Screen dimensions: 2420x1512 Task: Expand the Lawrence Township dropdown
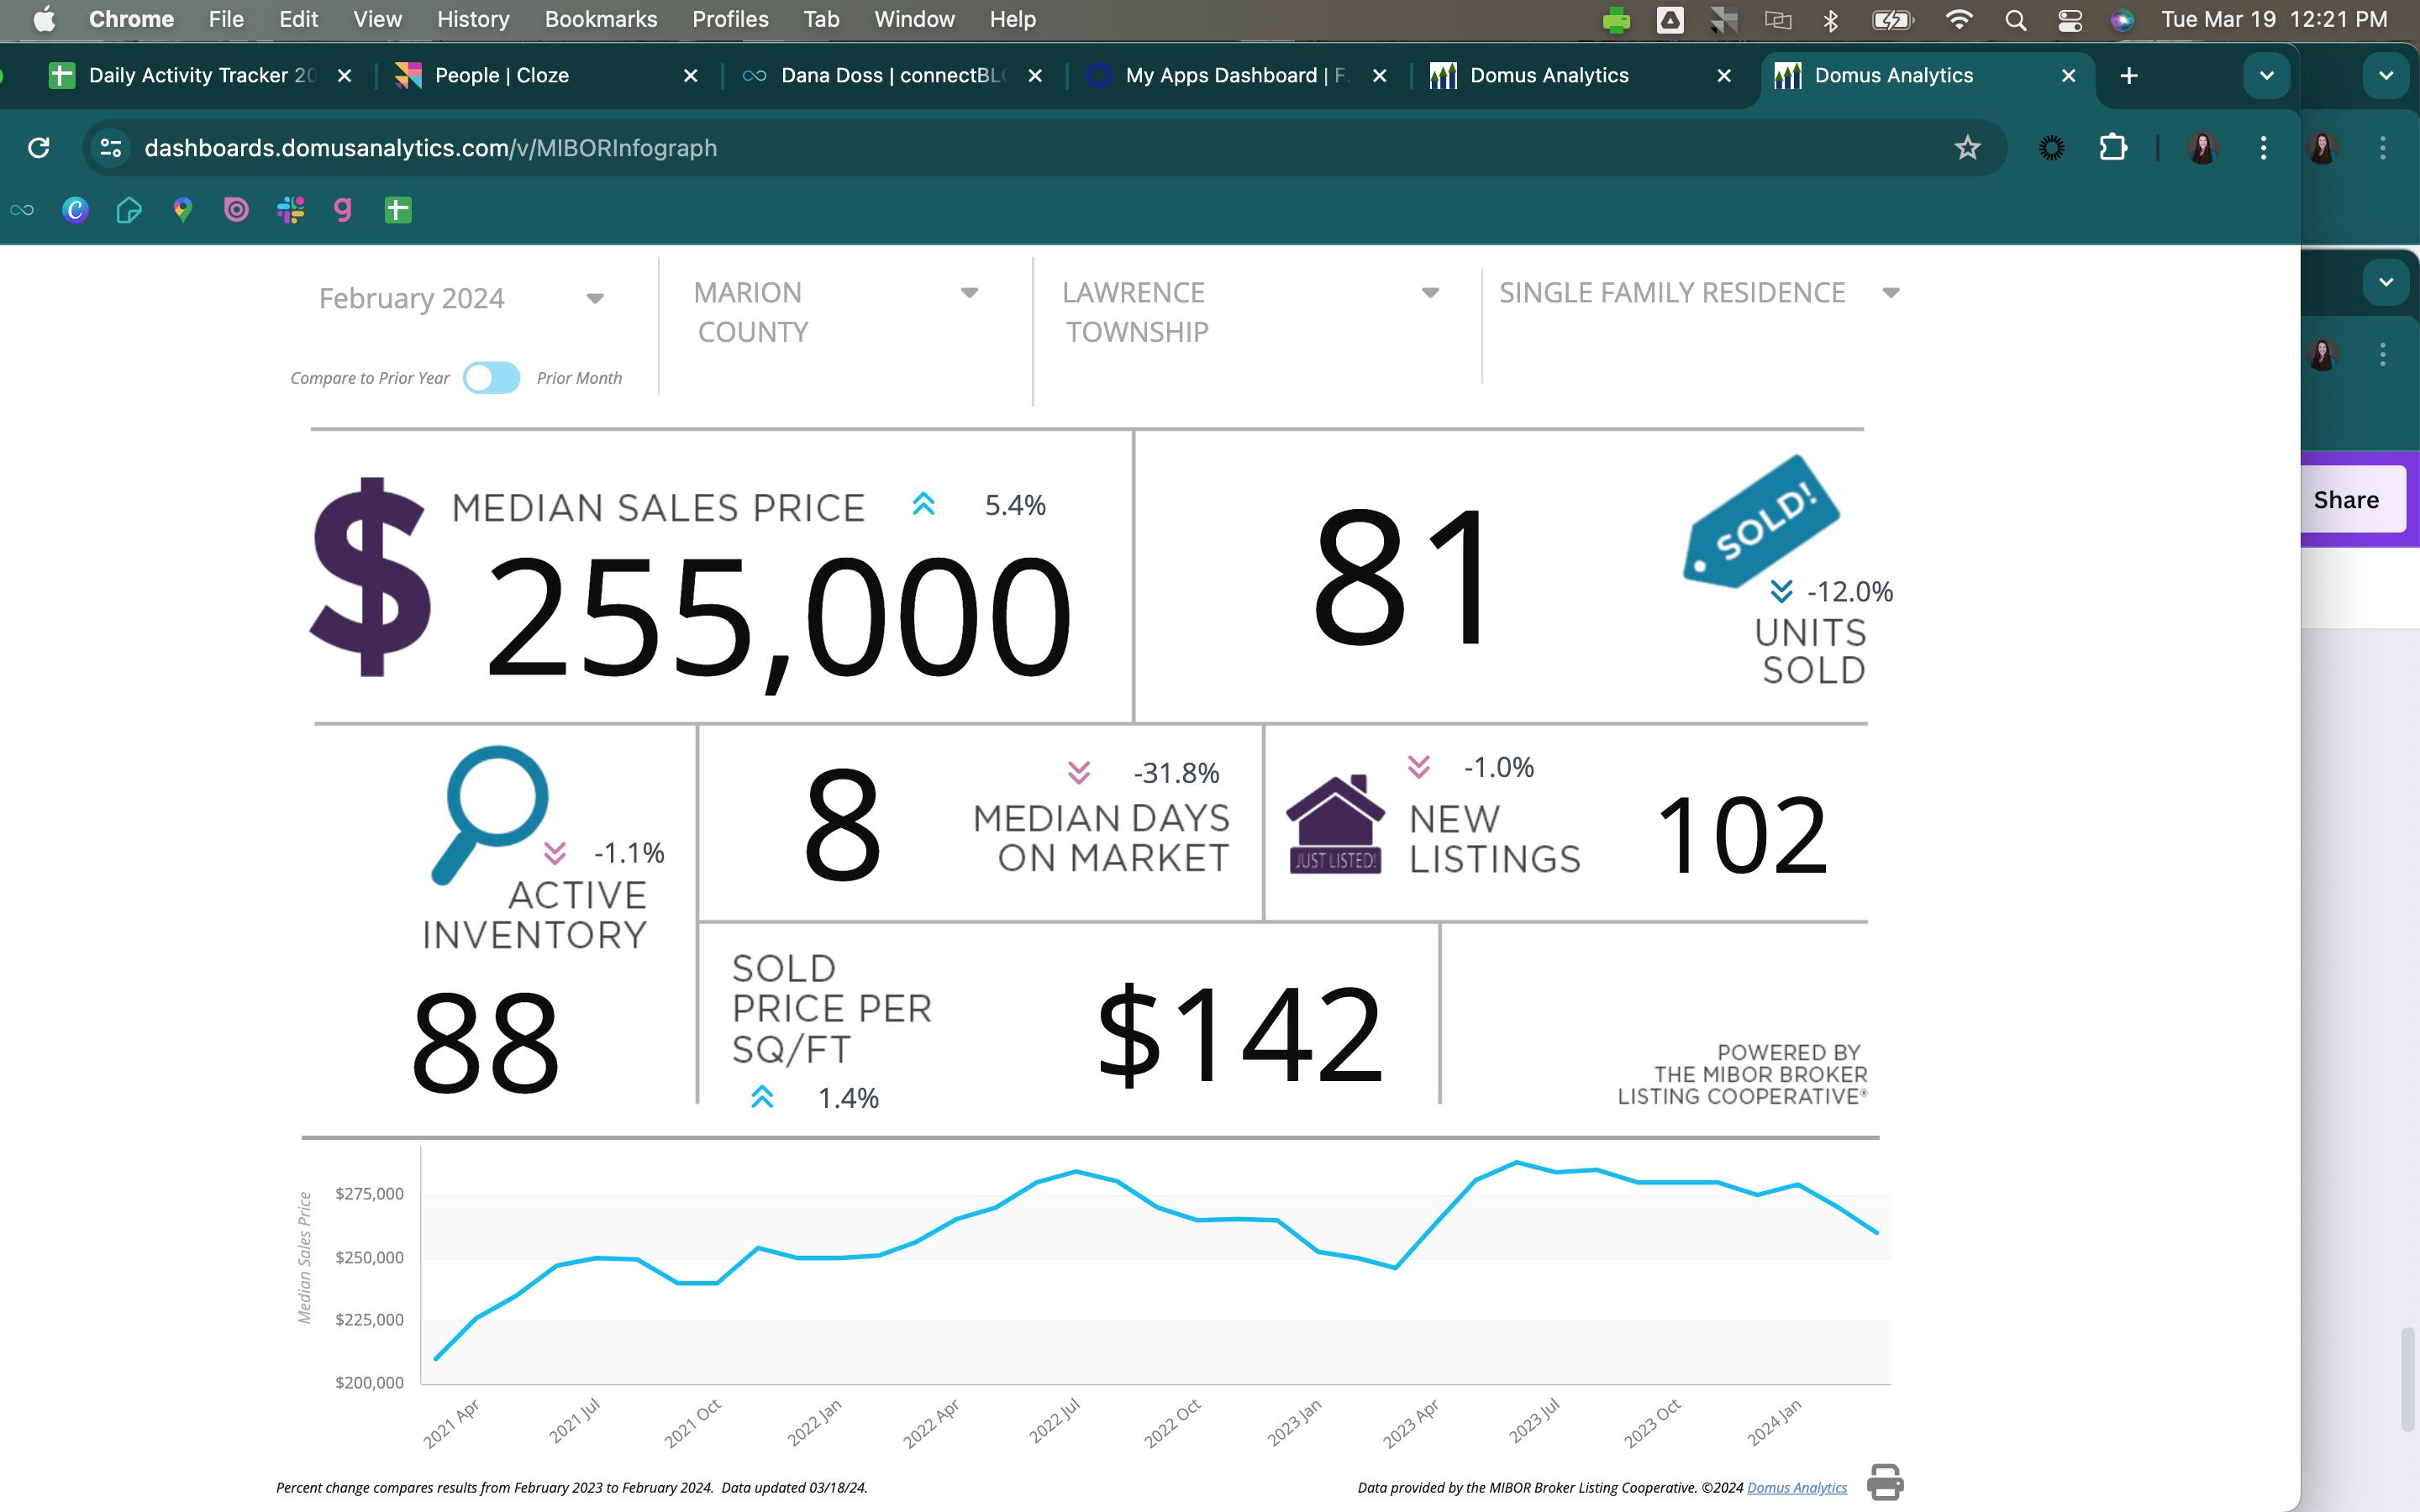click(1430, 293)
